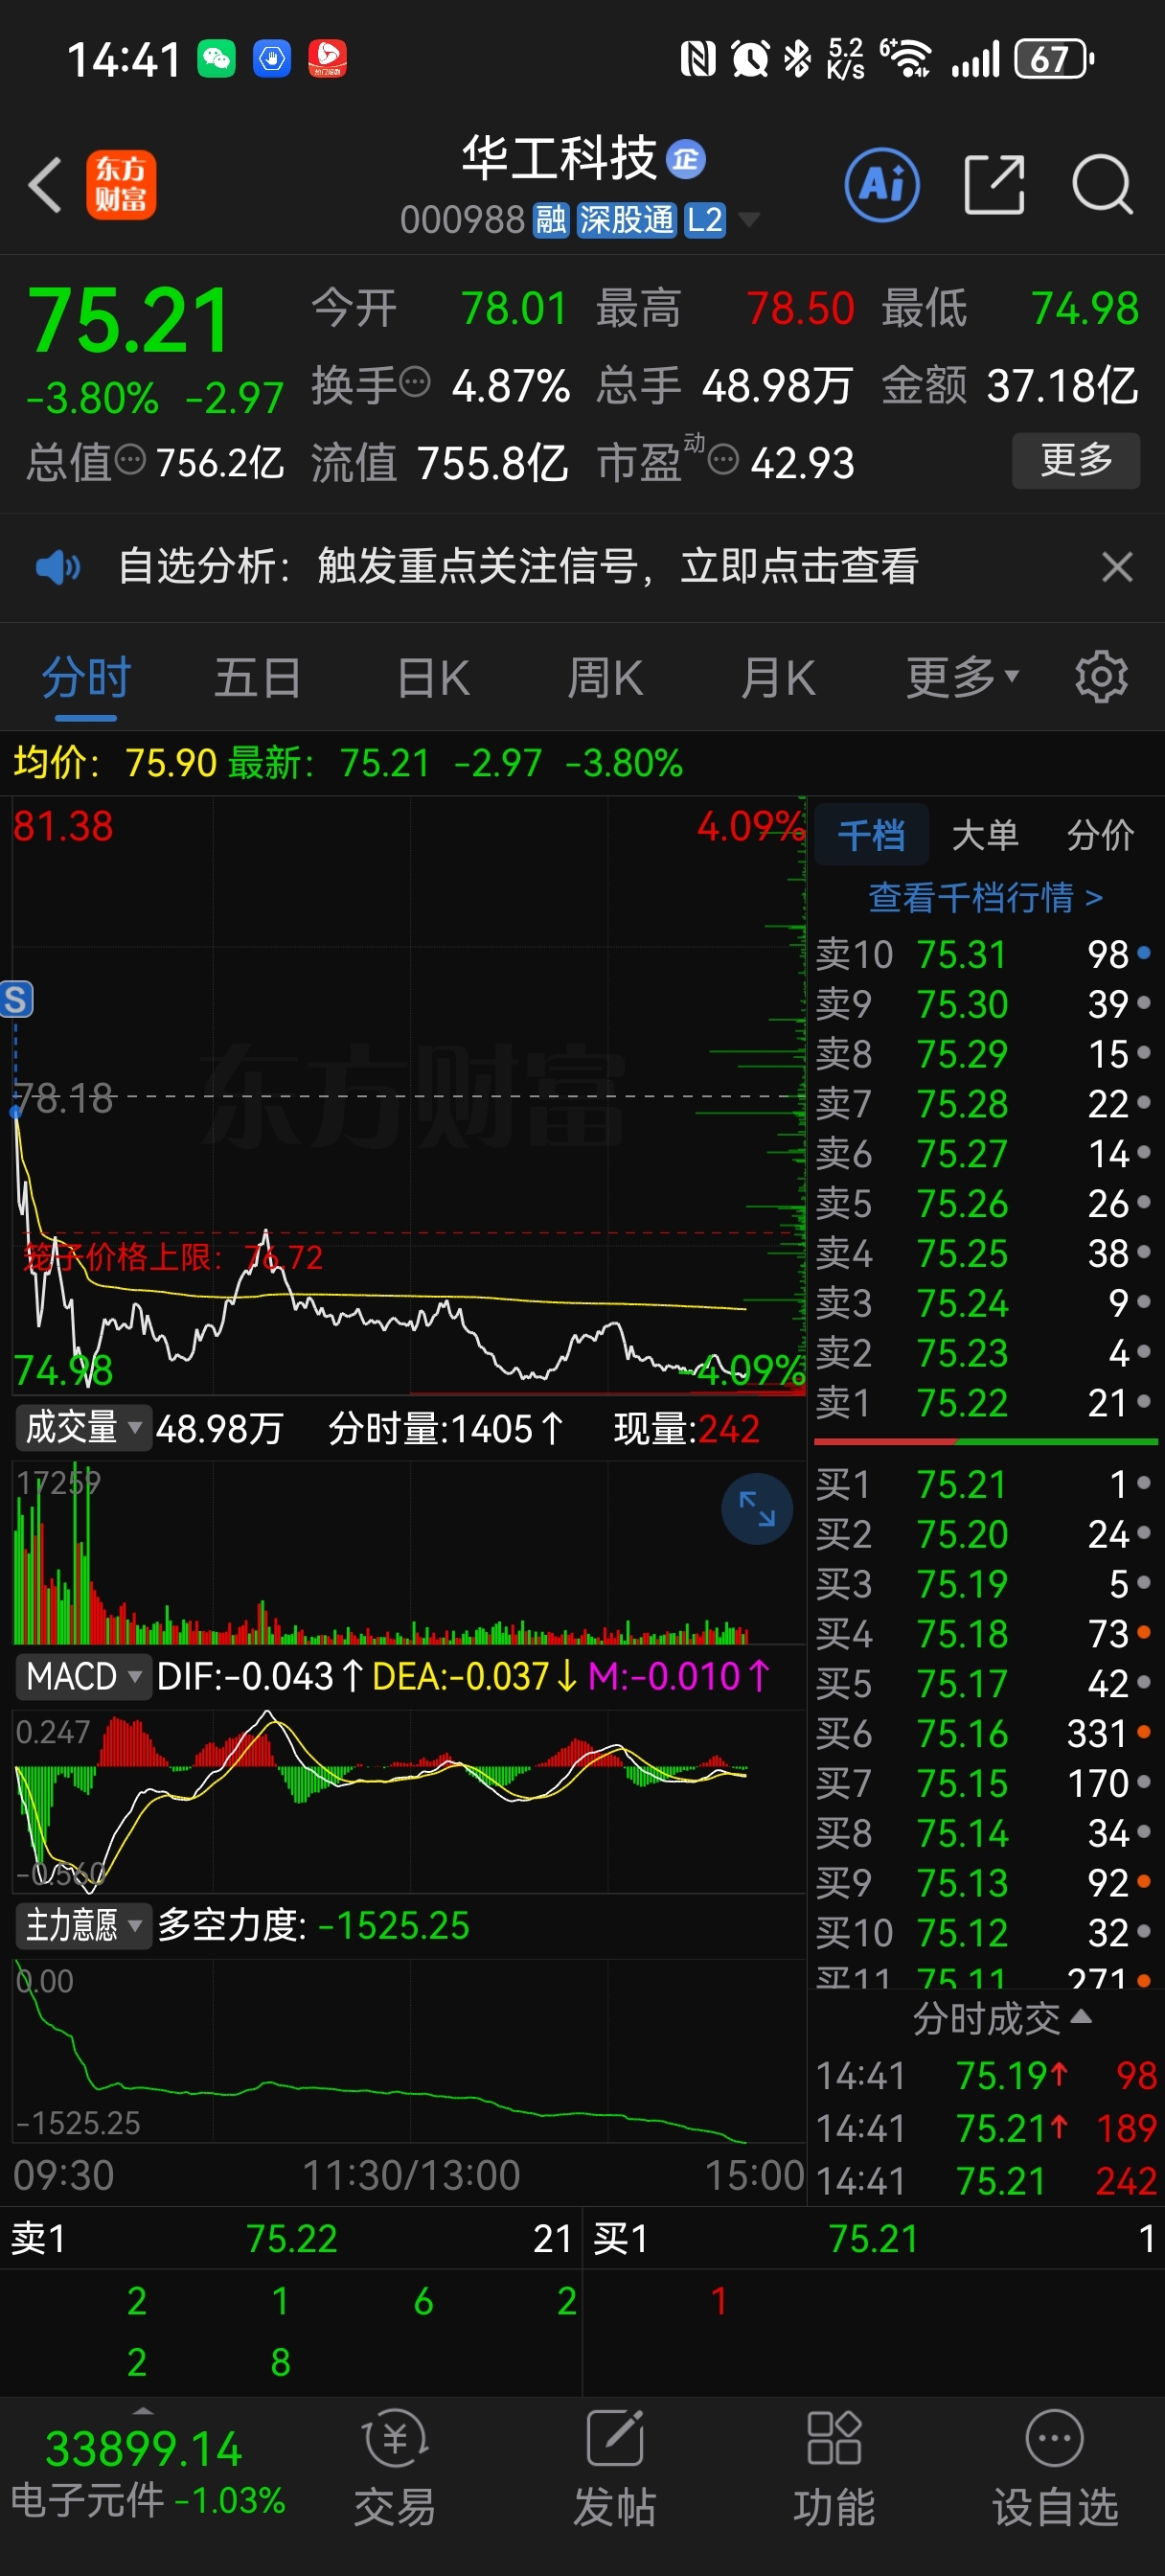The height and width of the screenshot is (2576, 1165).
Task: Tap 卖1 row at 75.22 in order book
Action: click(984, 1402)
